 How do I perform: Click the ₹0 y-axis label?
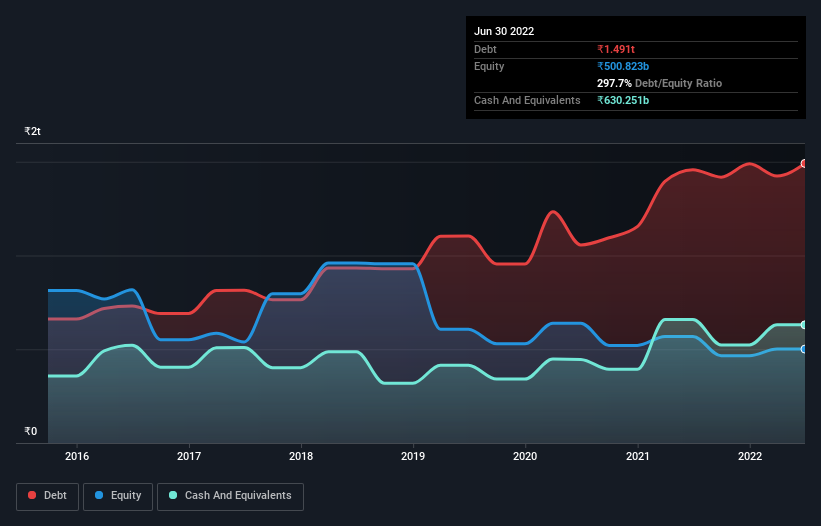(x=31, y=431)
